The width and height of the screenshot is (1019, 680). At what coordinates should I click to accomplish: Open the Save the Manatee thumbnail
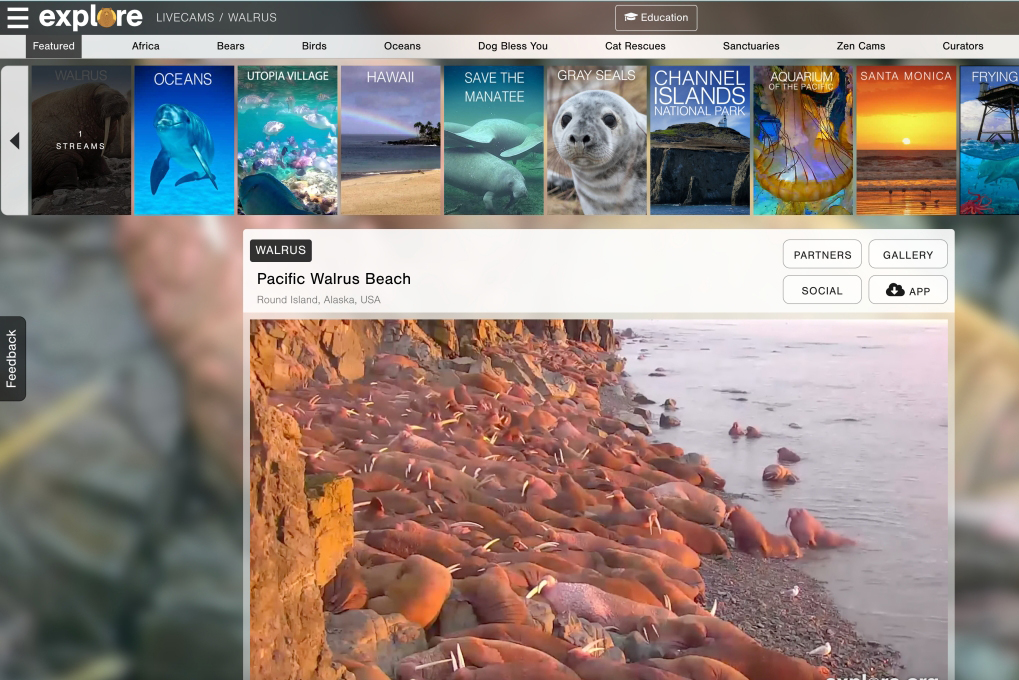(x=494, y=140)
